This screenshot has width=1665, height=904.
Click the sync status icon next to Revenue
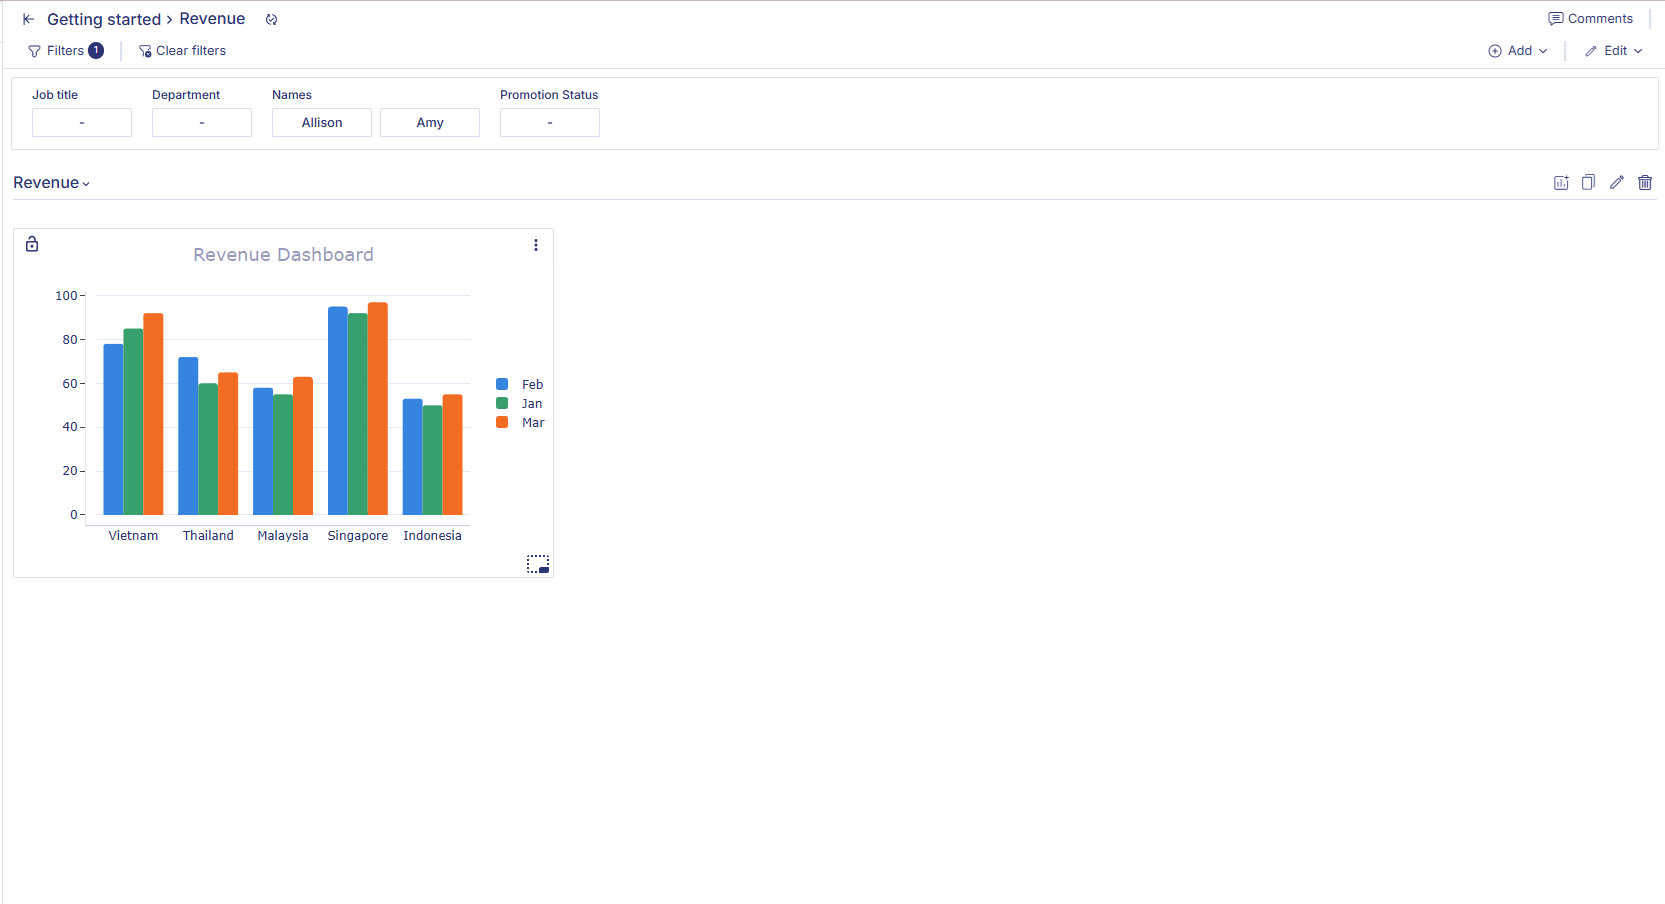pos(271,19)
